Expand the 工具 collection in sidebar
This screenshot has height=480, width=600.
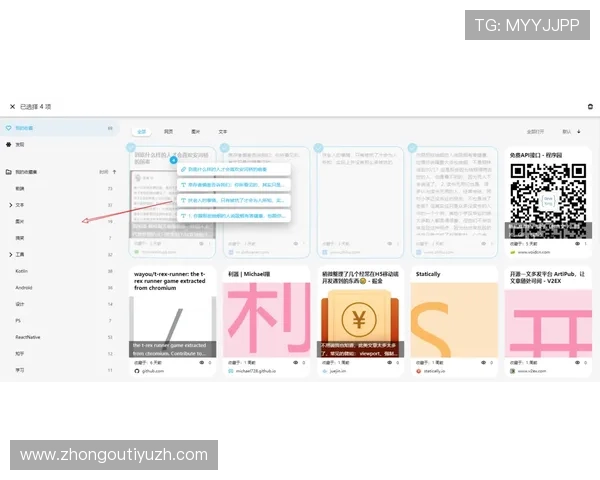click(10, 255)
